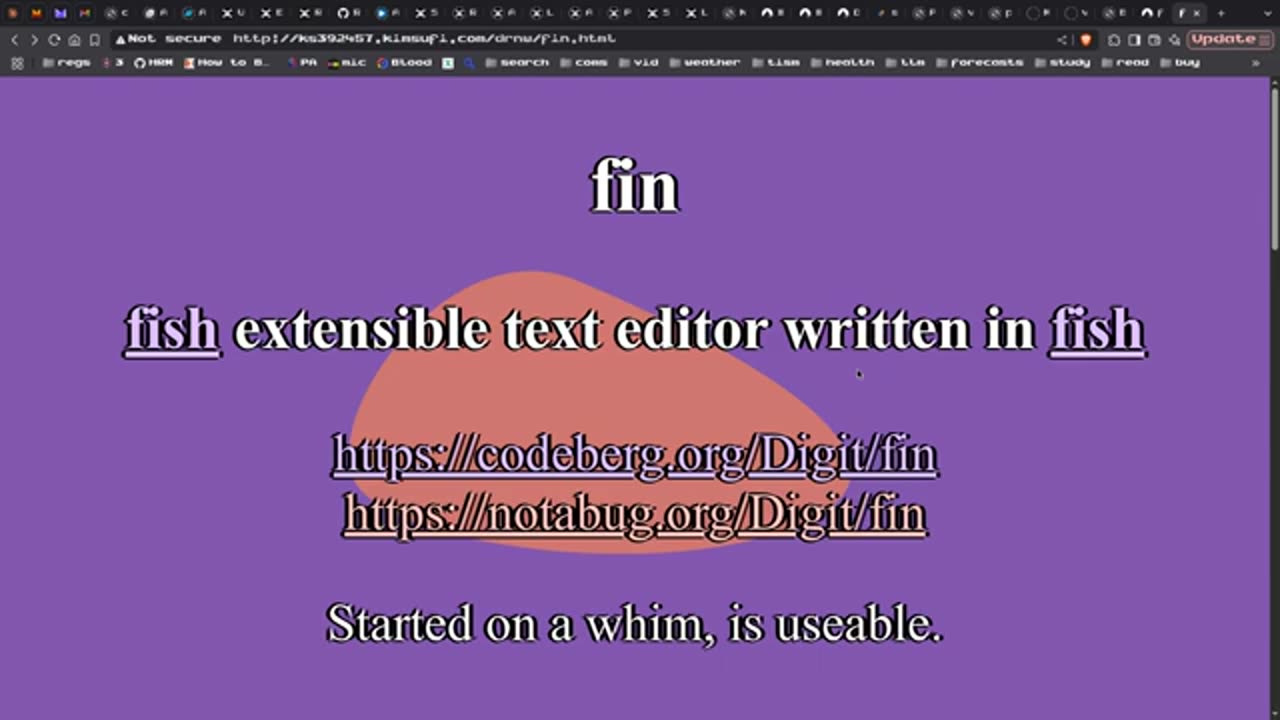
Task: Switch to the purple M pinned tab
Action: click(61, 13)
